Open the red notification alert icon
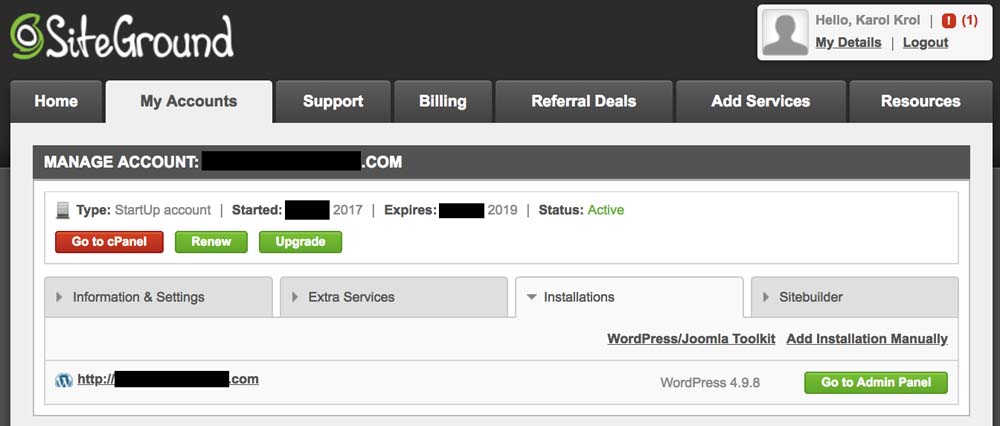This screenshot has height=426, width=1000. click(948, 21)
